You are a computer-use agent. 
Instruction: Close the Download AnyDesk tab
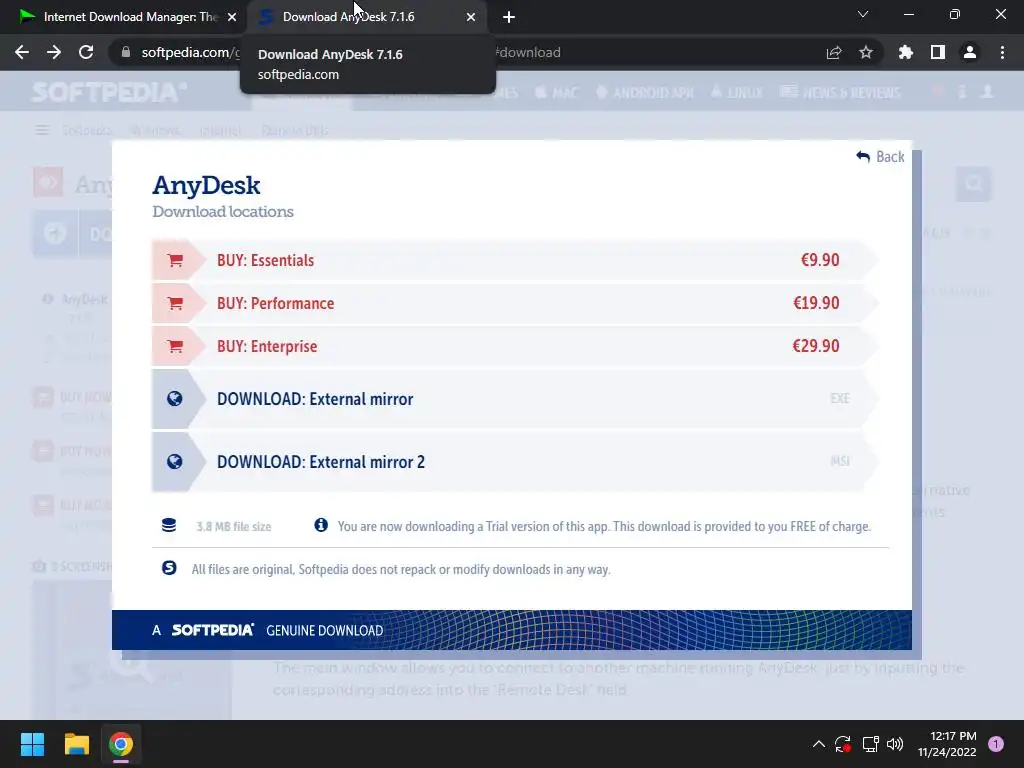click(471, 18)
